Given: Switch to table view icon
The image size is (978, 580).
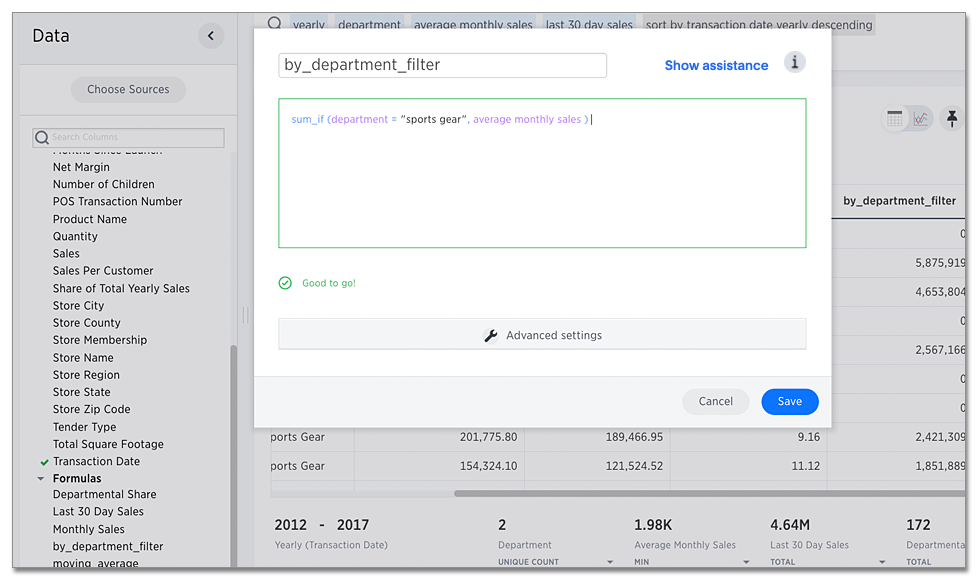Looking at the screenshot, I should pos(893,118).
